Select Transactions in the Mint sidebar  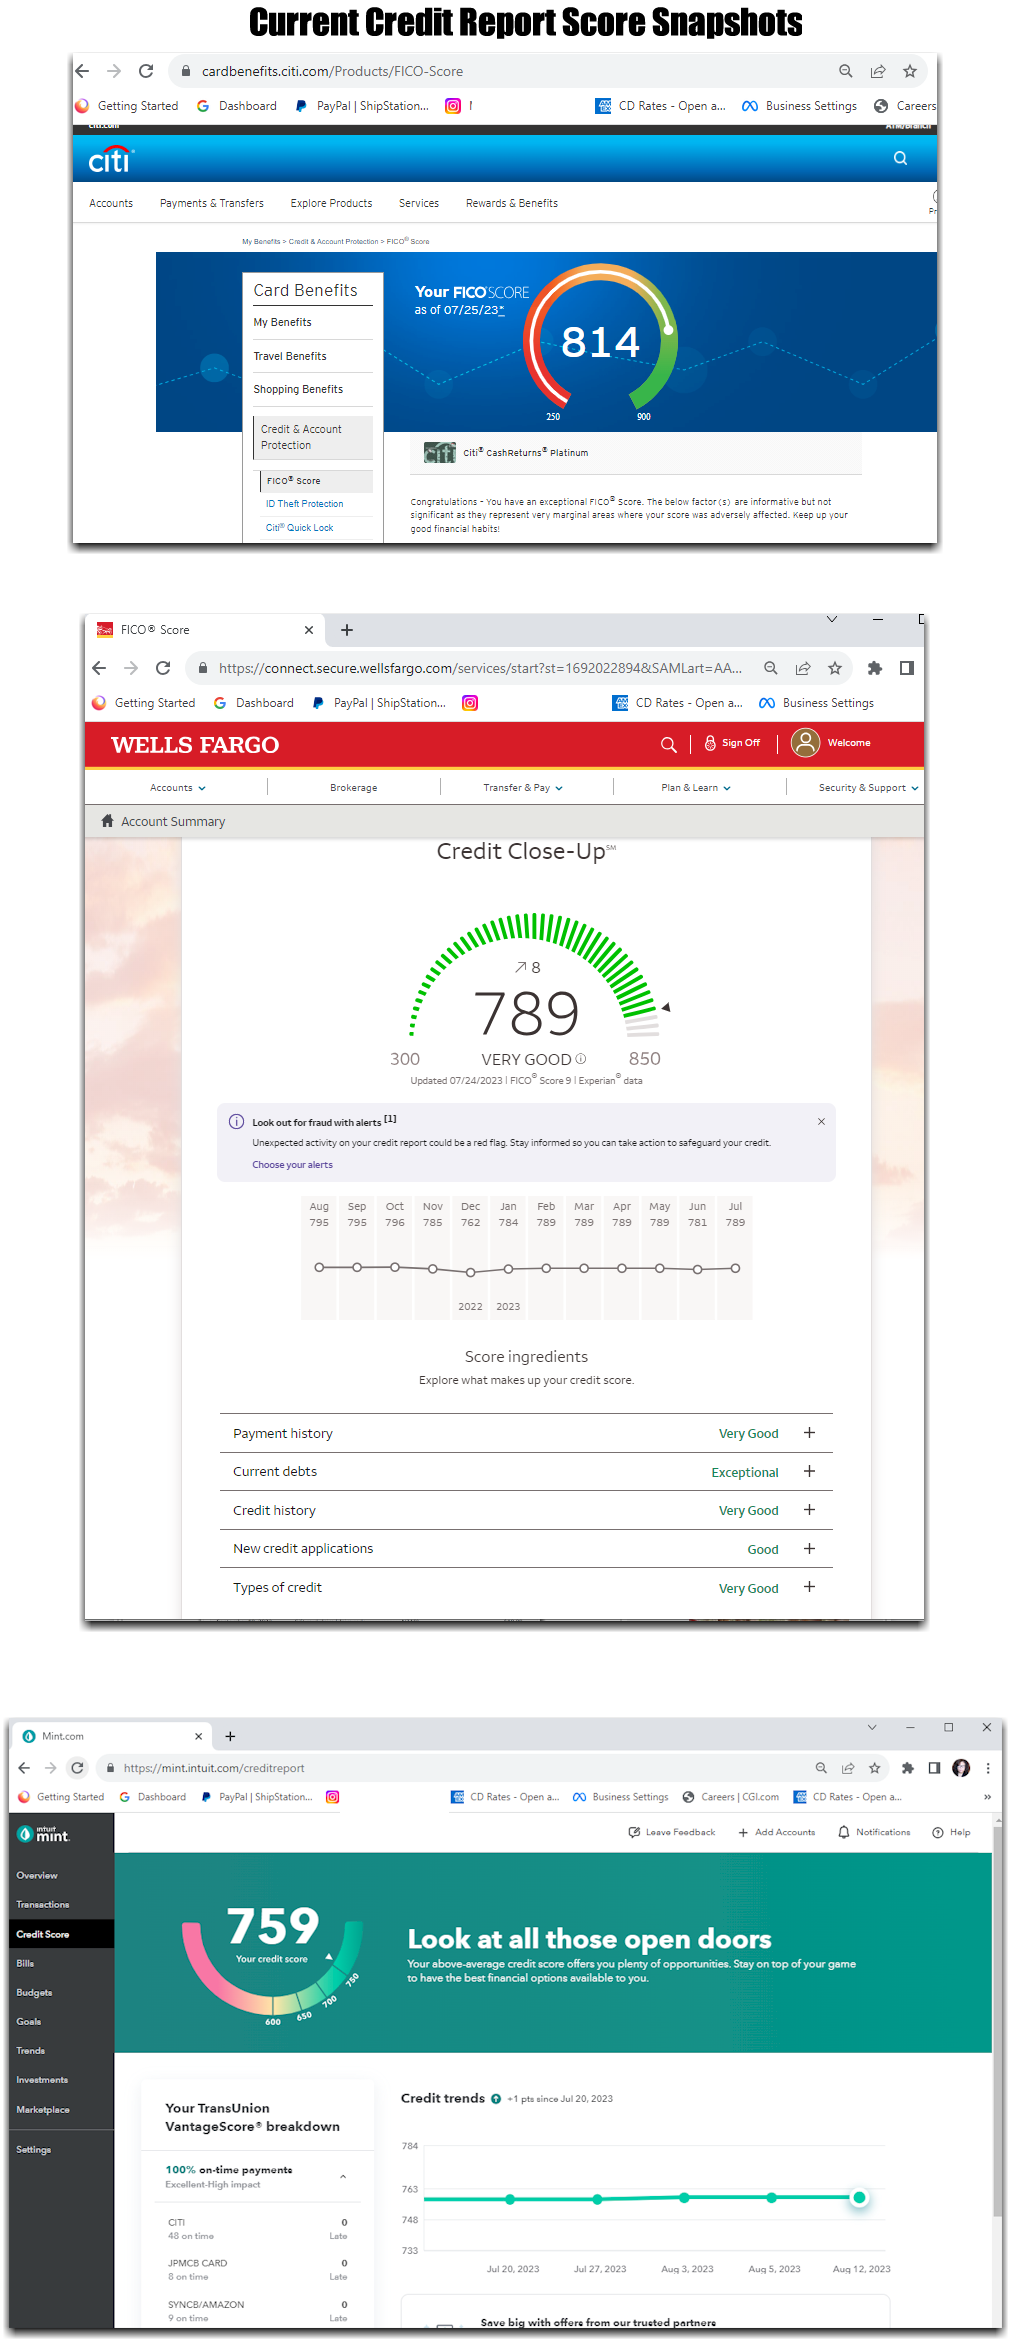coord(43,1904)
